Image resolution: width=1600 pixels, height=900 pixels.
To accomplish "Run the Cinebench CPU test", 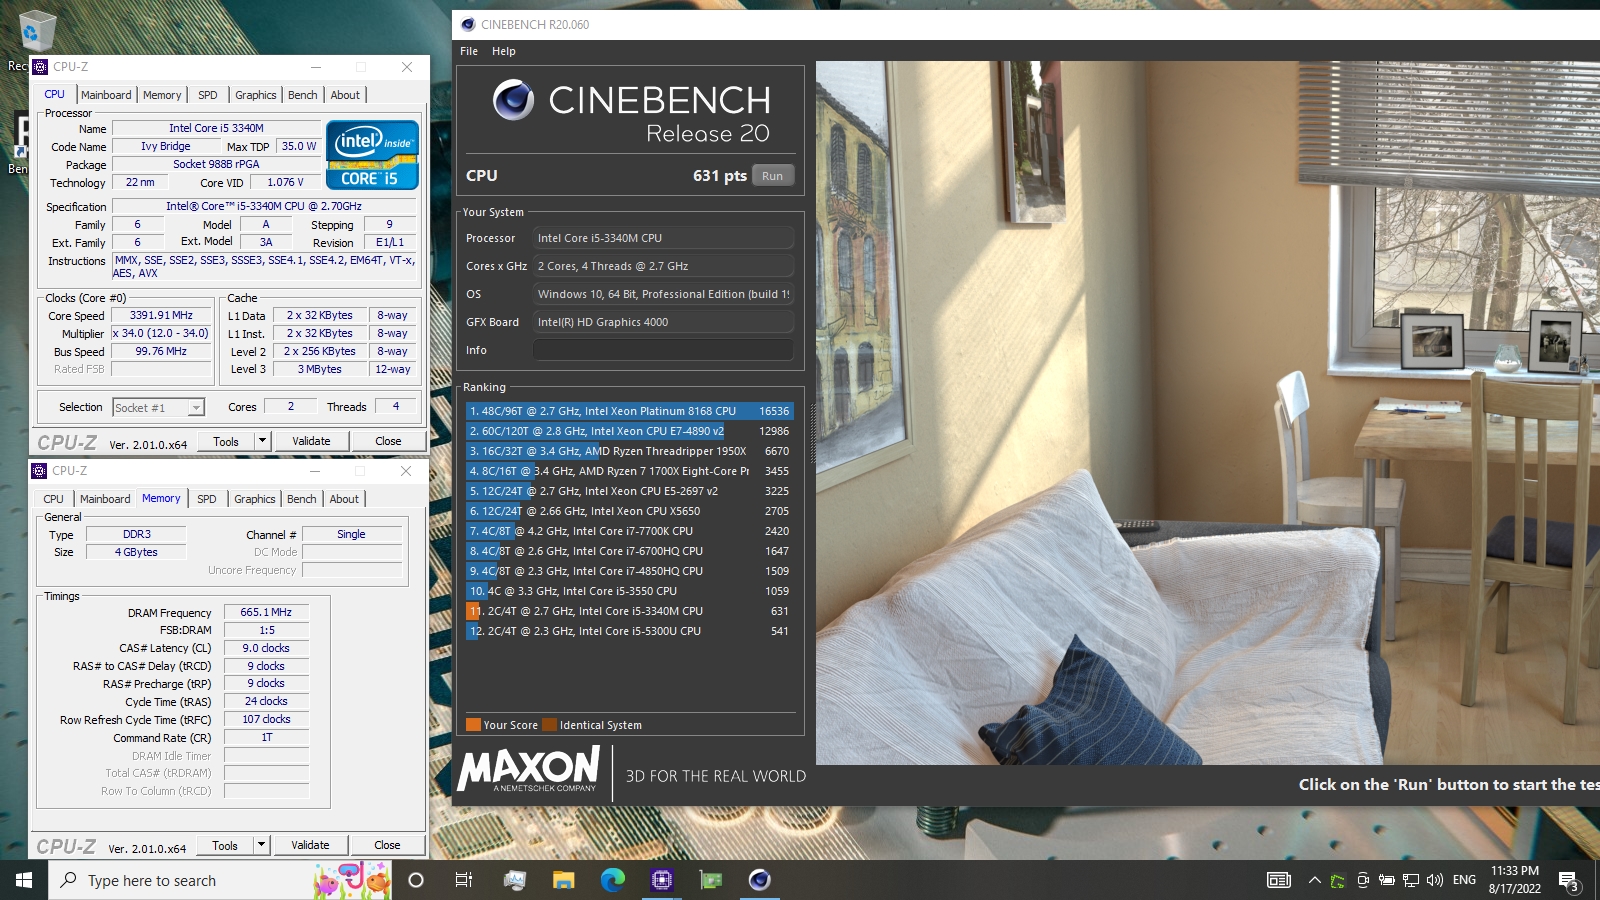I will click(773, 176).
